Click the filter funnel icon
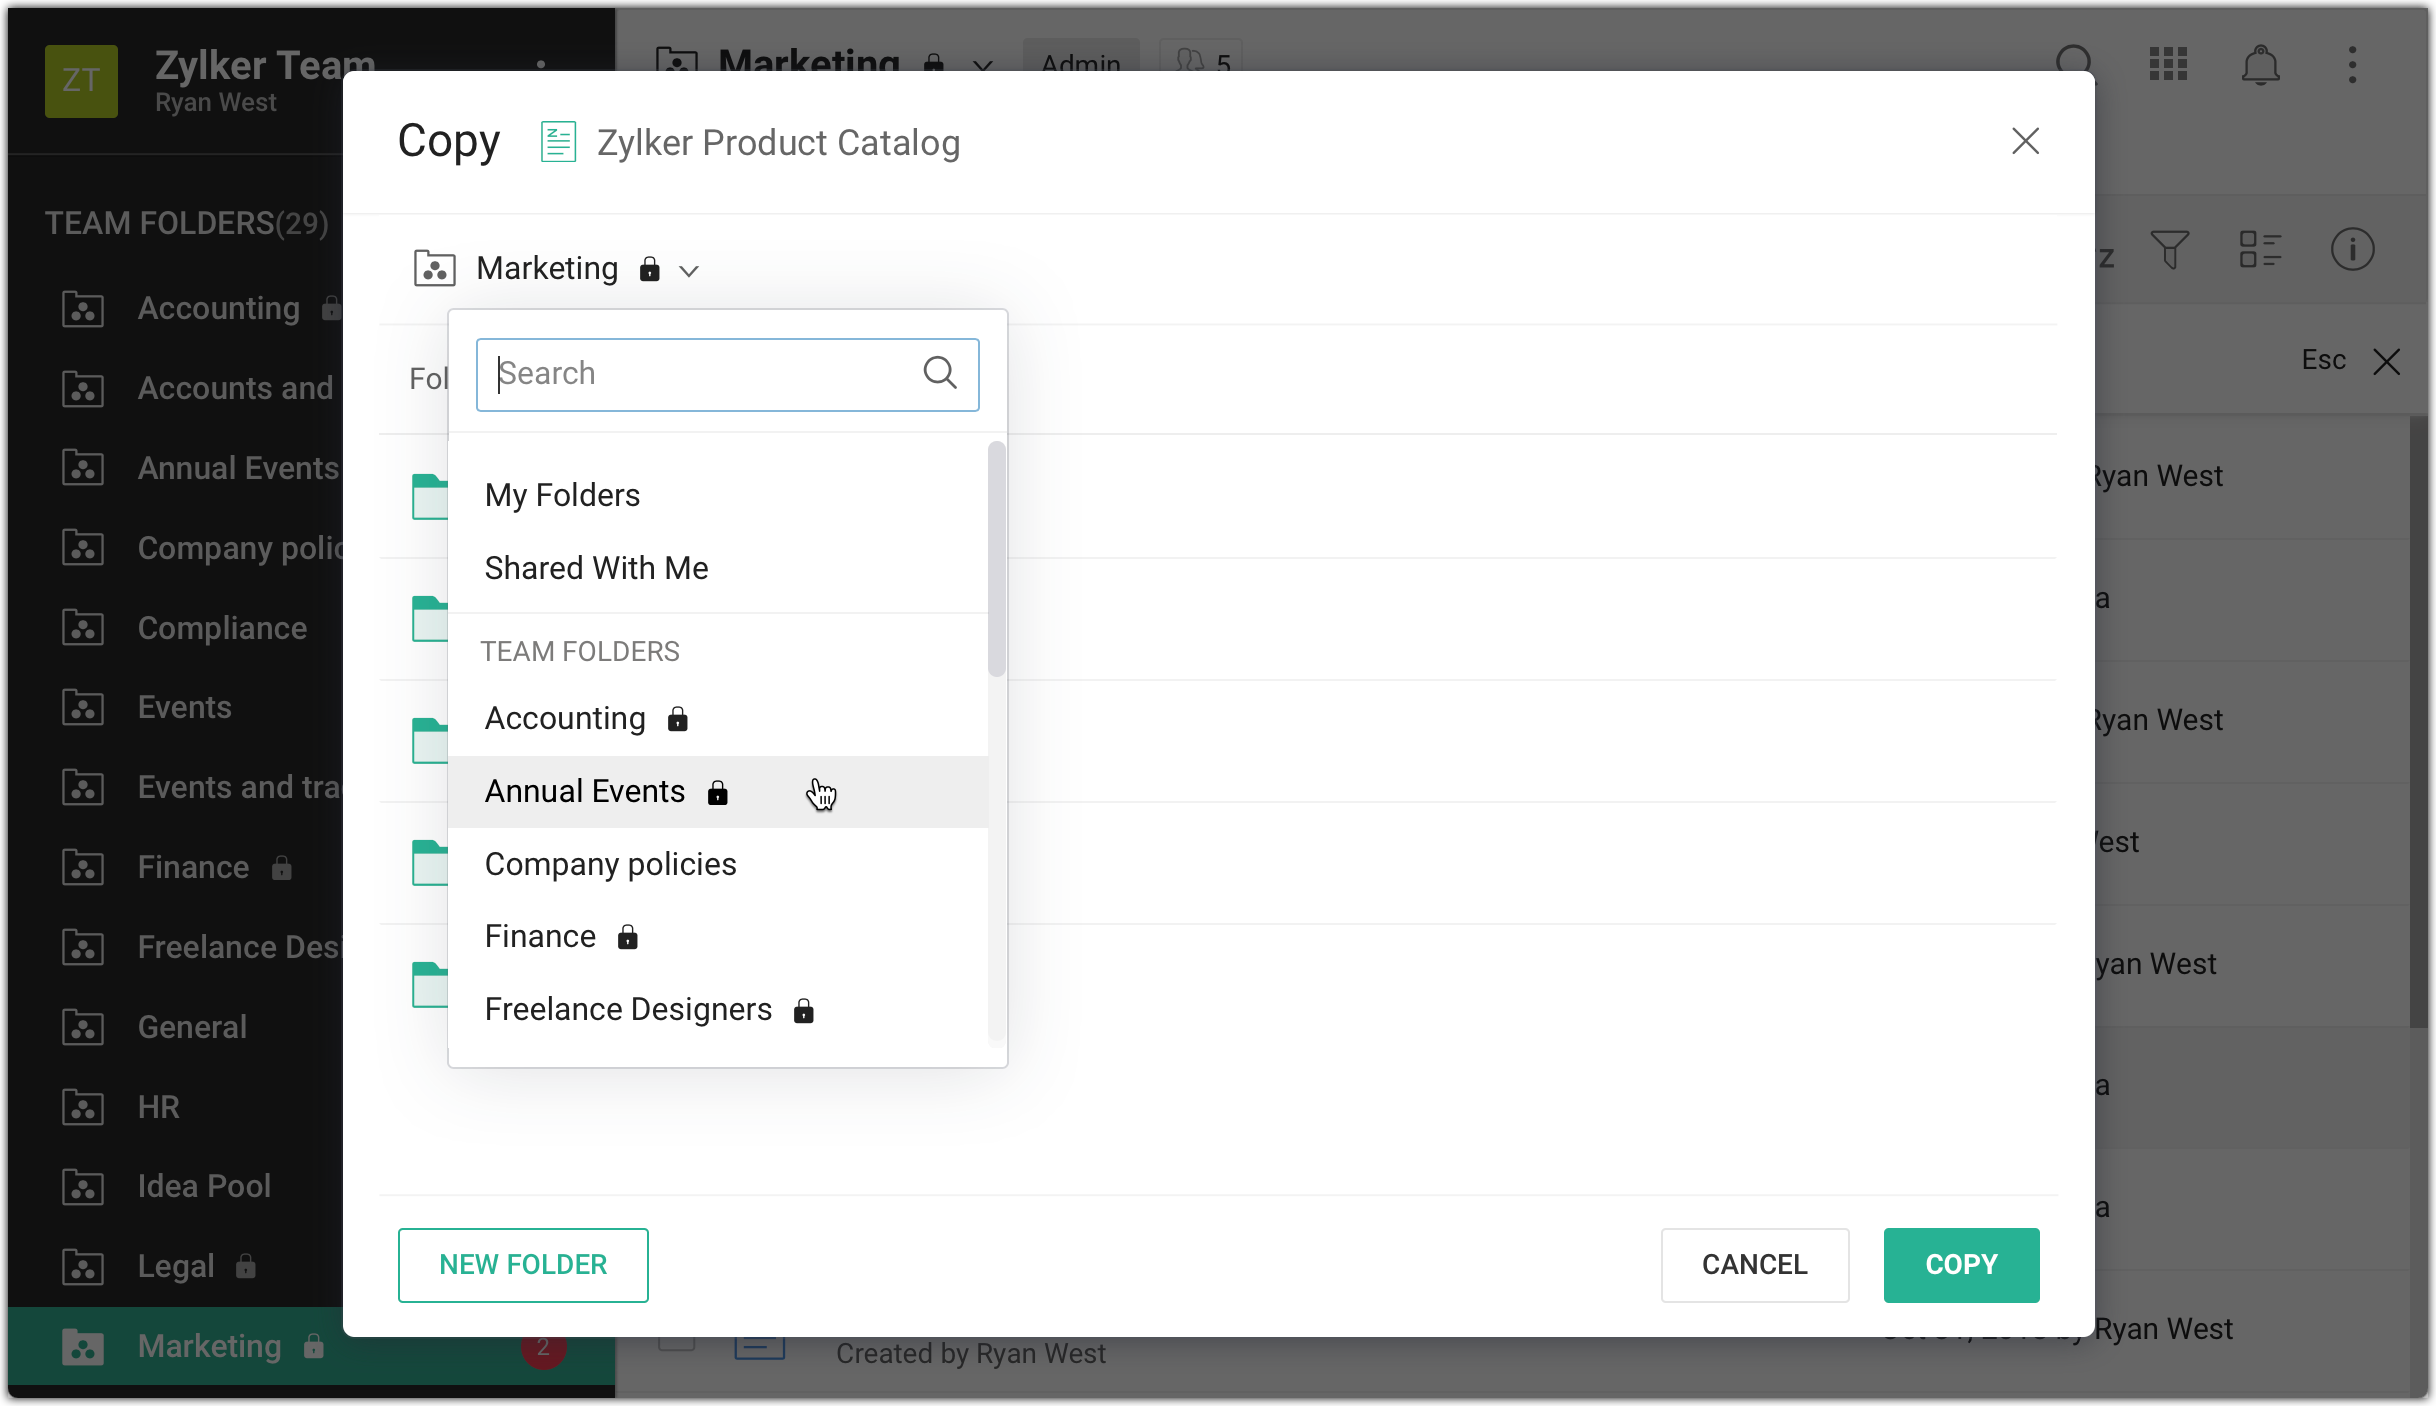Image resolution: width=2436 pixels, height=1406 pixels. (2169, 249)
